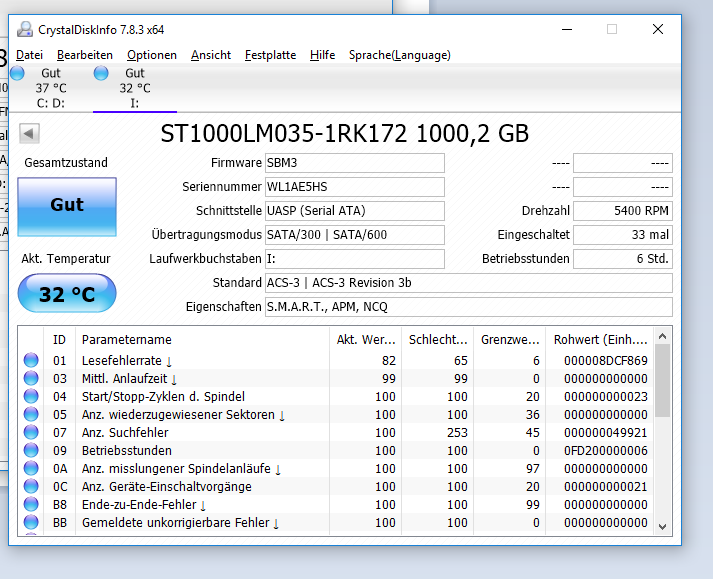Select the Ende-zu-Ende-Fehler parameter name
The image size is (713, 579).
click(139, 505)
